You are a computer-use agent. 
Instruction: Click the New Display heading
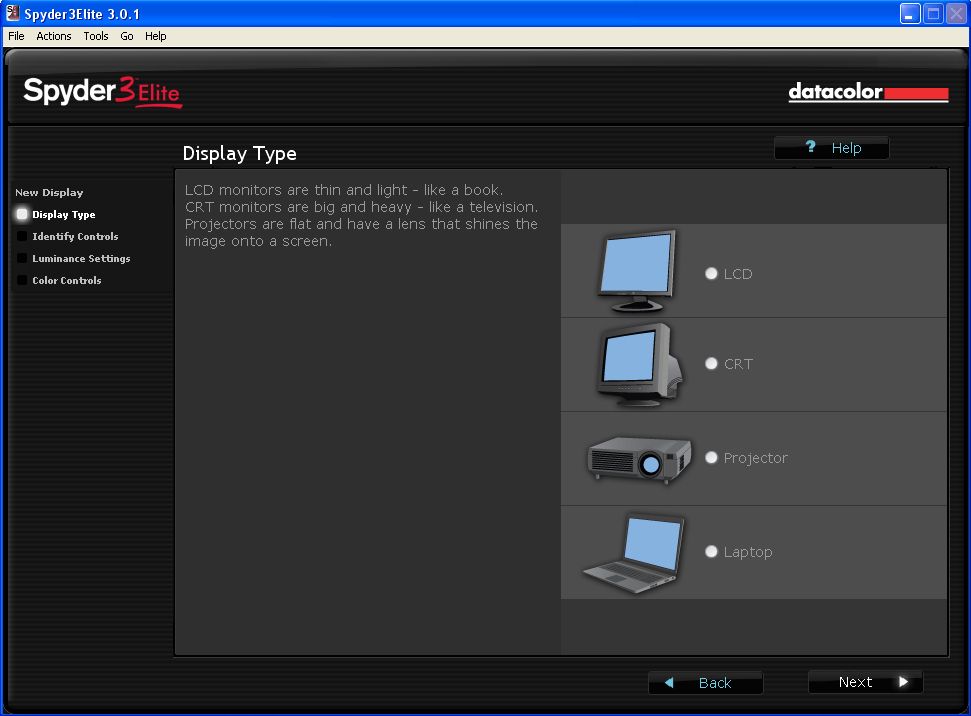point(49,193)
